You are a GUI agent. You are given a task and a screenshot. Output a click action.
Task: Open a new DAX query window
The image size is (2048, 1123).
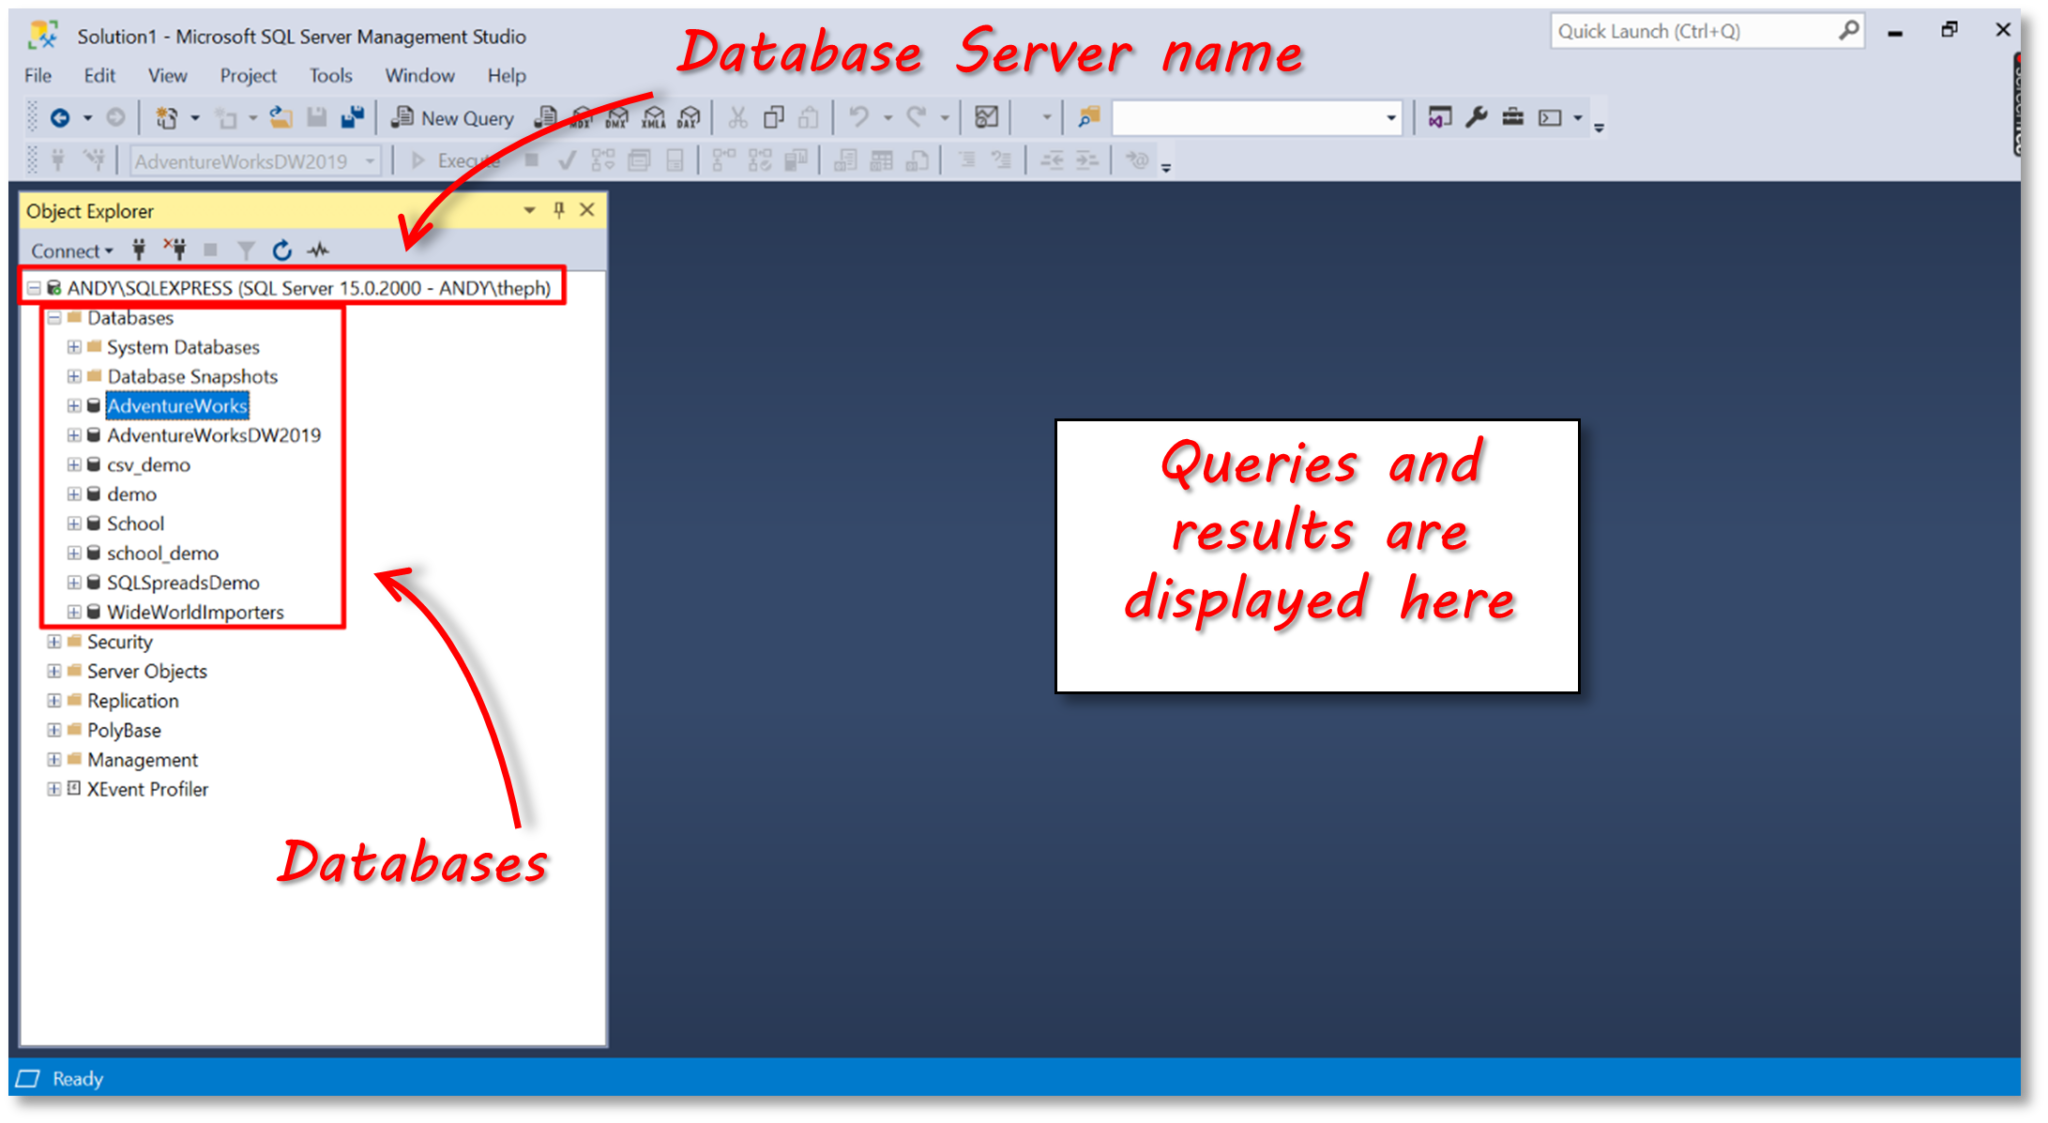689,117
